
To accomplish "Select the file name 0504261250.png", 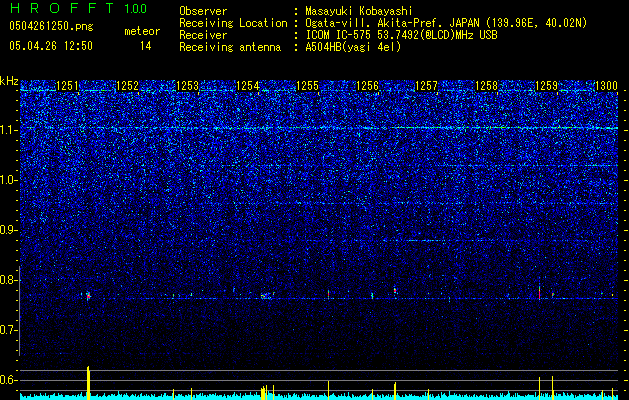I will point(51,26).
